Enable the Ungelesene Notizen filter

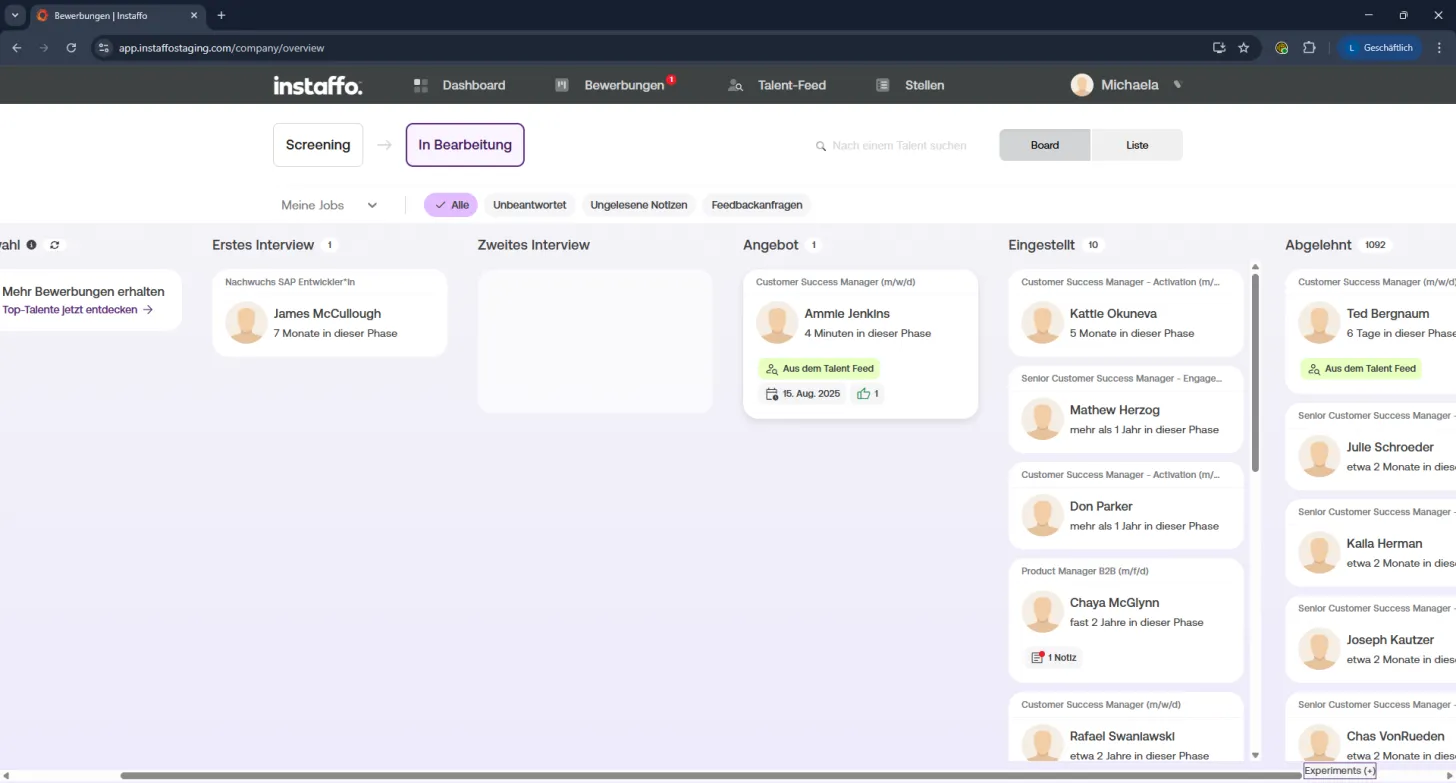pos(639,205)
